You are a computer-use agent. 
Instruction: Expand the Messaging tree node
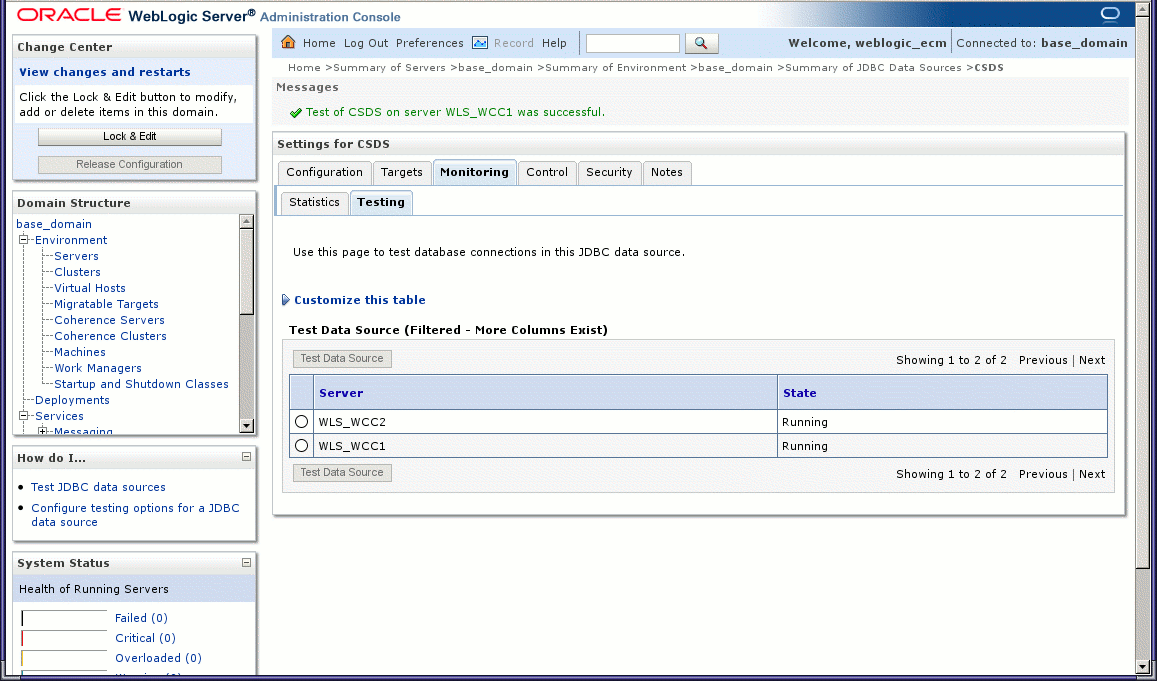tap(43, 431)
